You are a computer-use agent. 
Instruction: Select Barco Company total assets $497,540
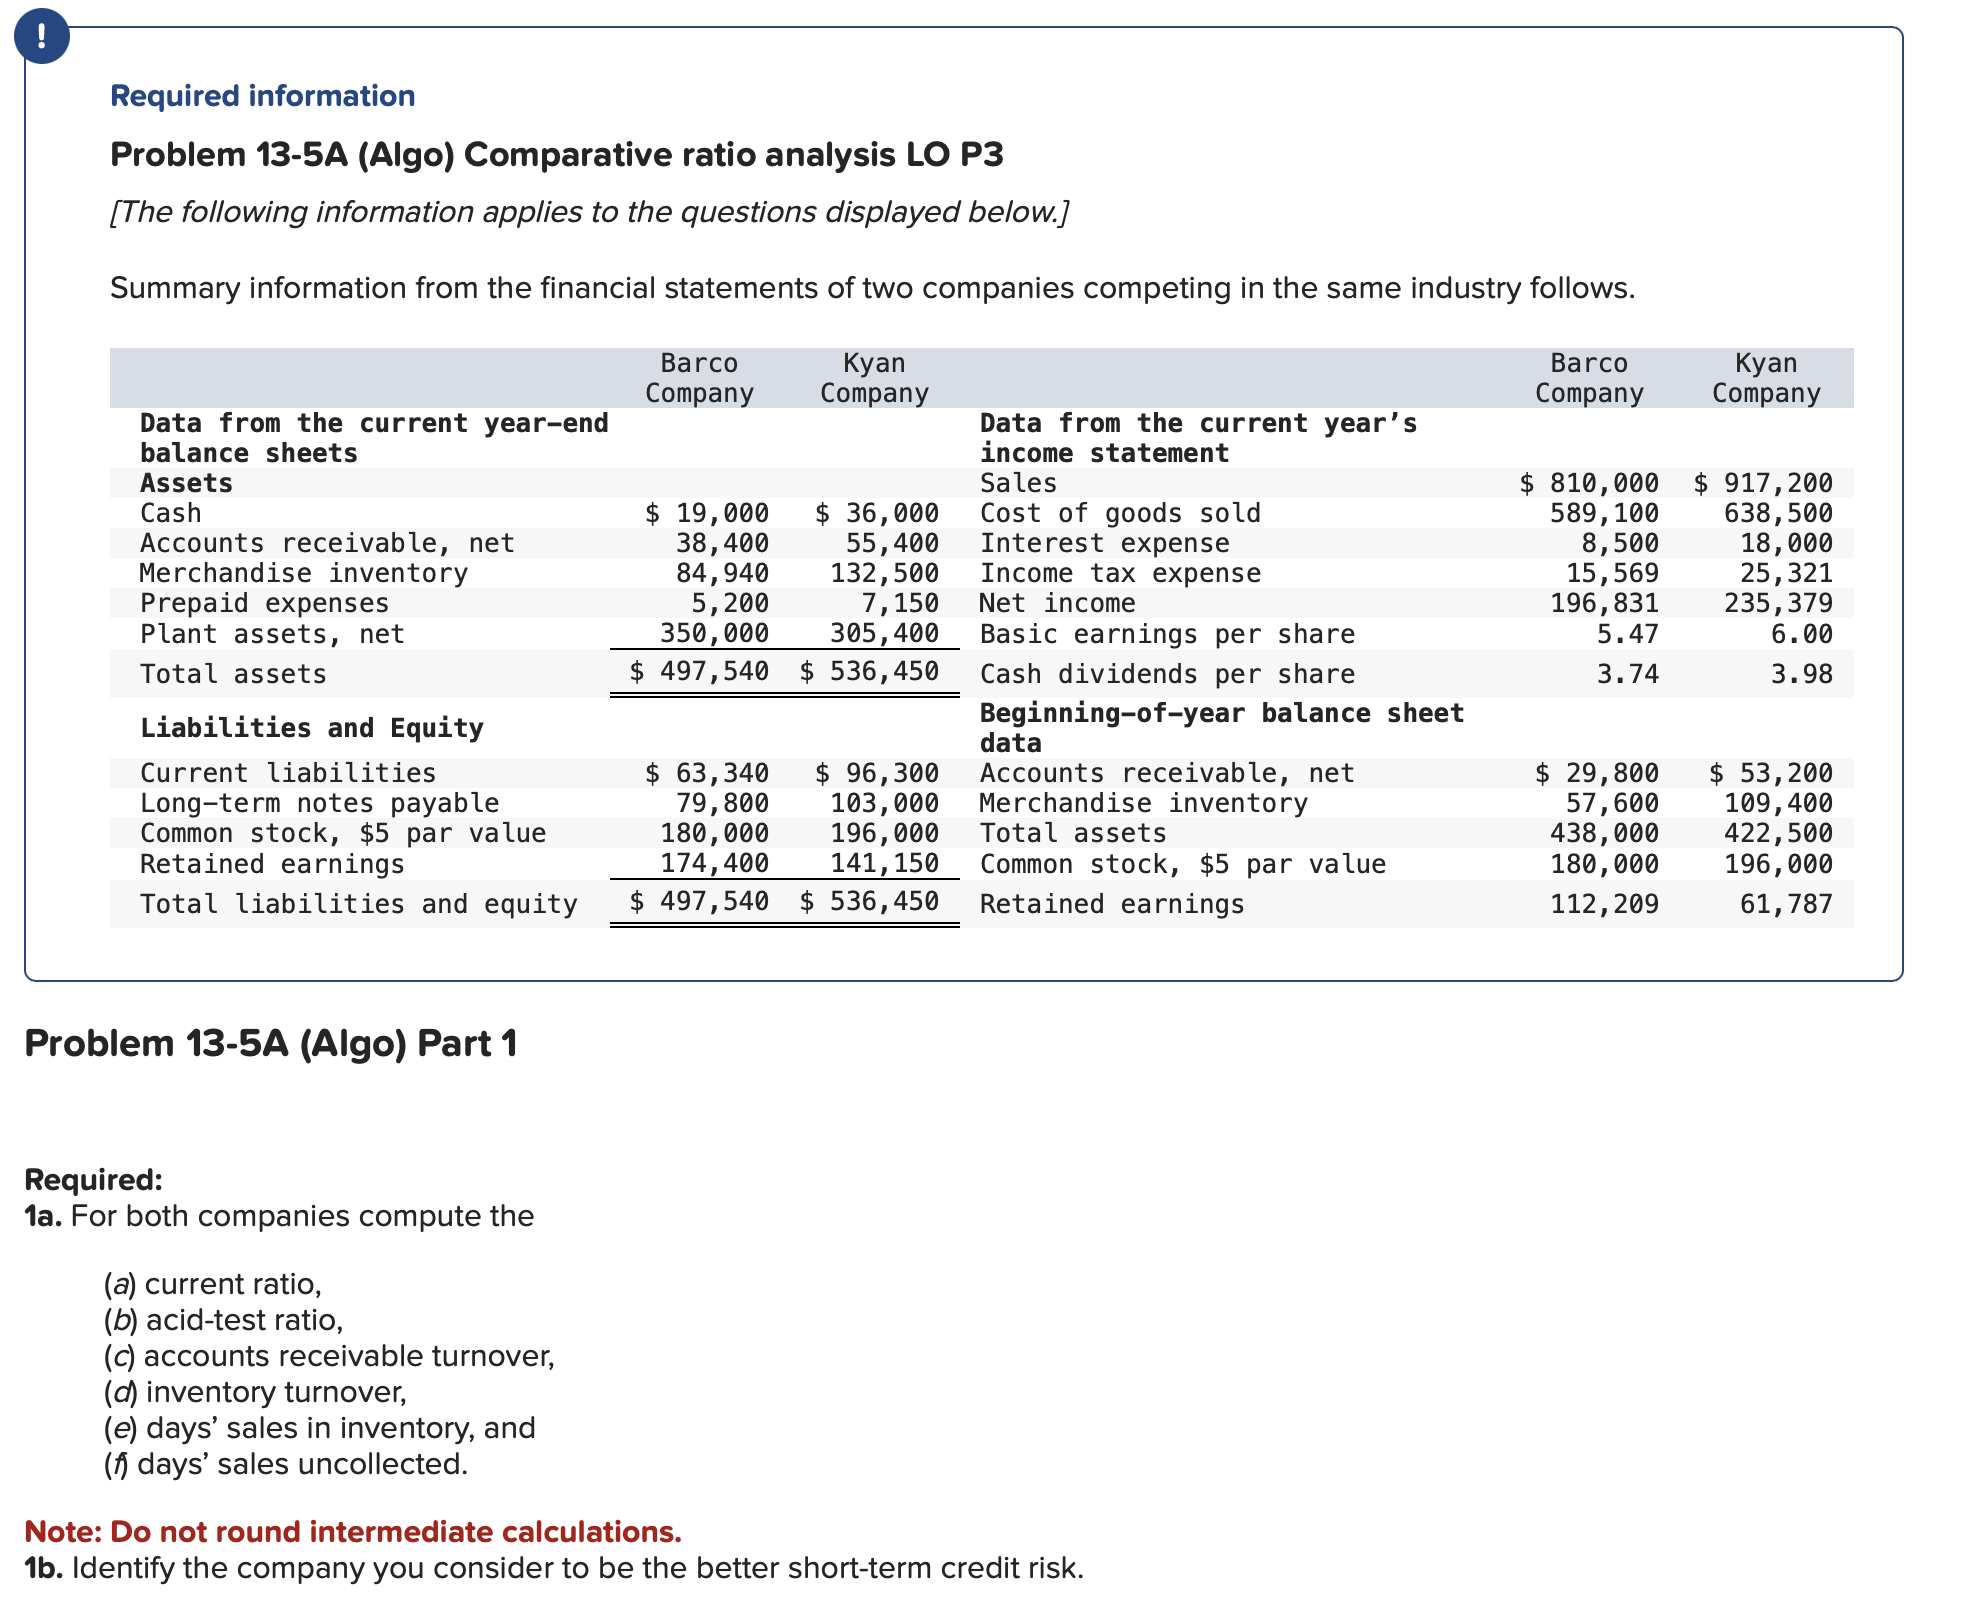click(699, 671)
